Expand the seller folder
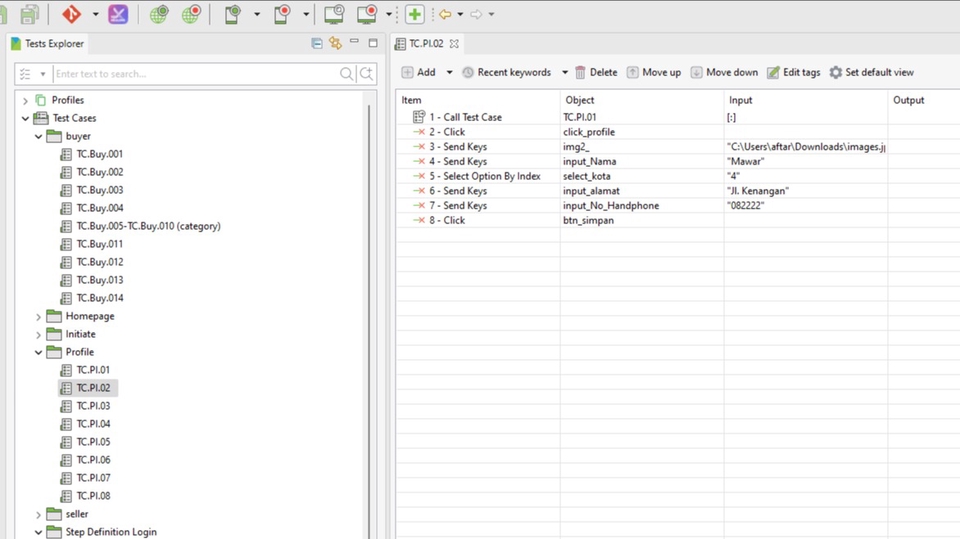 point(39,514)
